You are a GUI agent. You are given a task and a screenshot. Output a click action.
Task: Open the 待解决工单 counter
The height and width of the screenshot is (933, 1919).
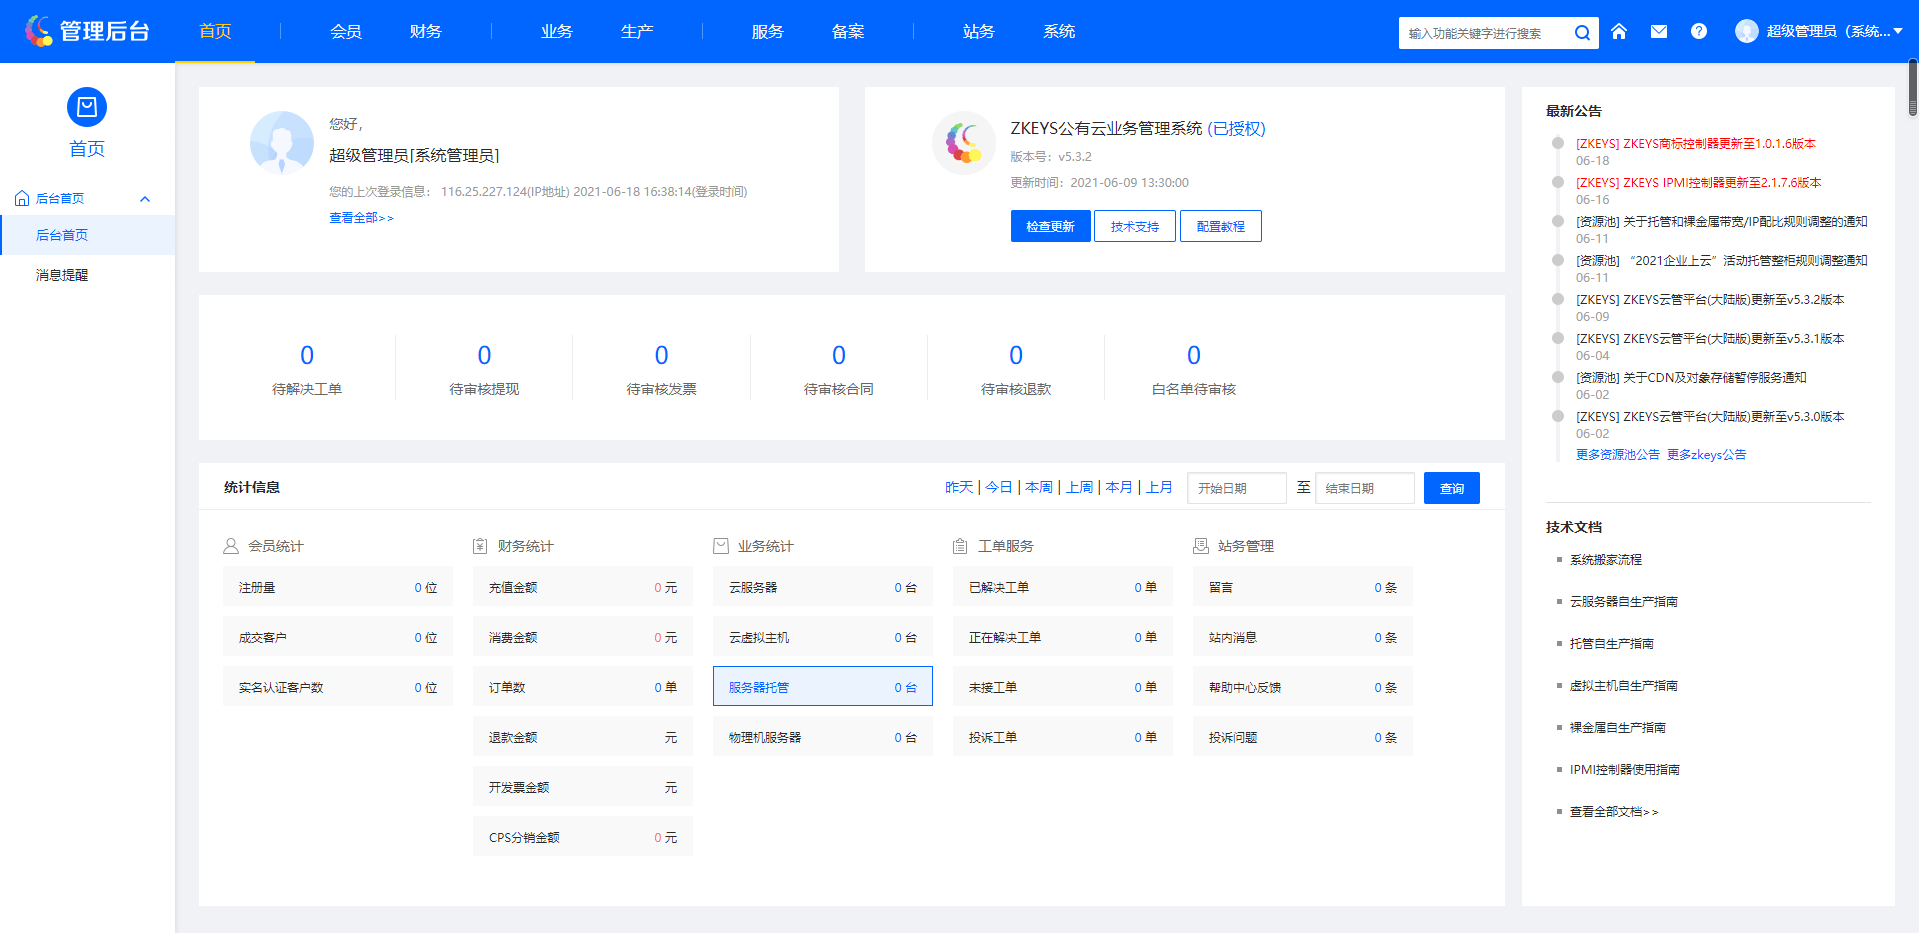[x=307, y=368]
